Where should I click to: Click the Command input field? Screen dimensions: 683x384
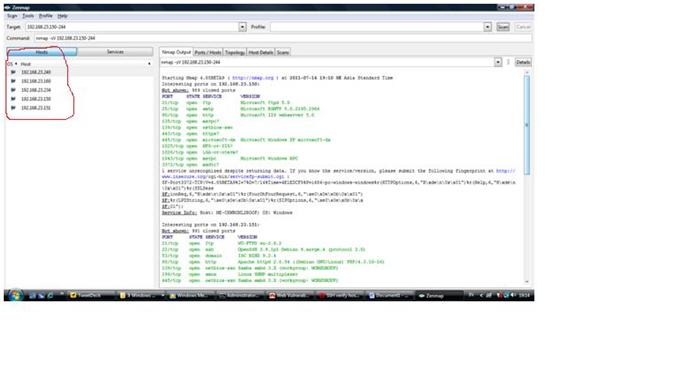tap(282, 38)
